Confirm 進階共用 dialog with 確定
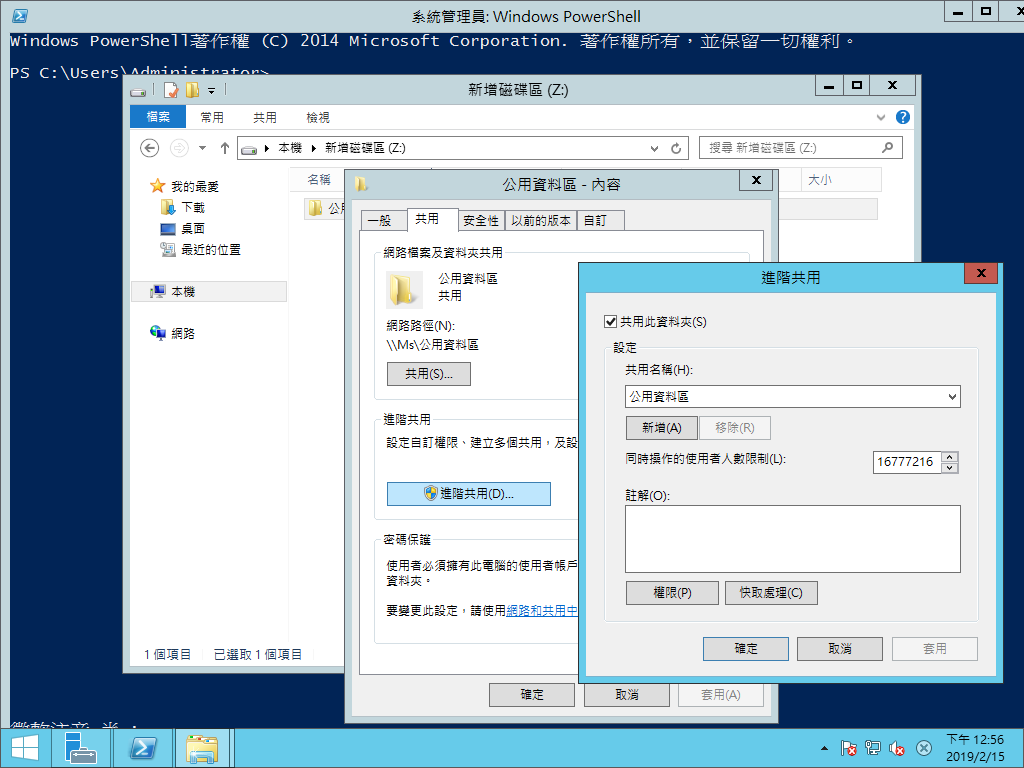This screenshot has height=768, width=1024. point(746,648)
